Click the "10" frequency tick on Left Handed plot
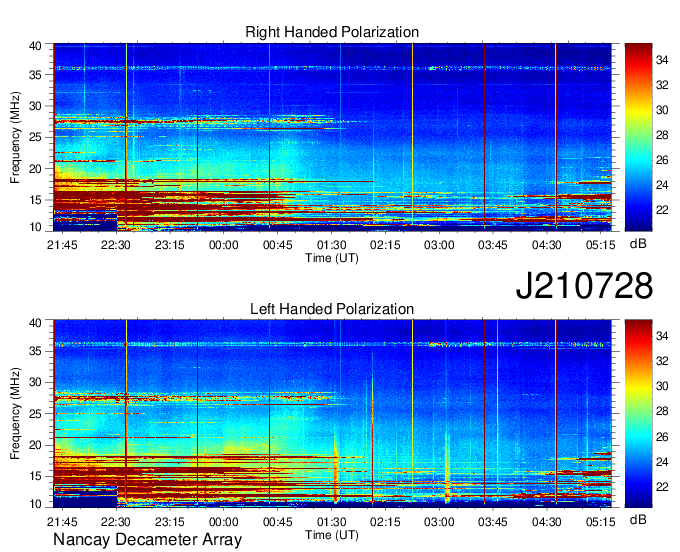Image resolution: width=680 pixels, height=552 pixels. (x=35, y=503)
